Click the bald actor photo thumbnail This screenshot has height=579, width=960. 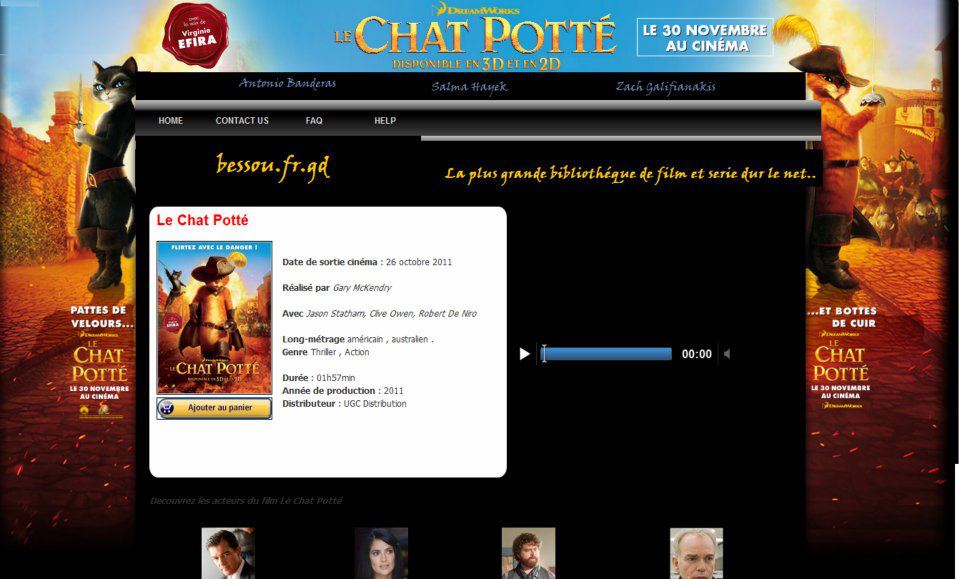(x=696, y=553)
